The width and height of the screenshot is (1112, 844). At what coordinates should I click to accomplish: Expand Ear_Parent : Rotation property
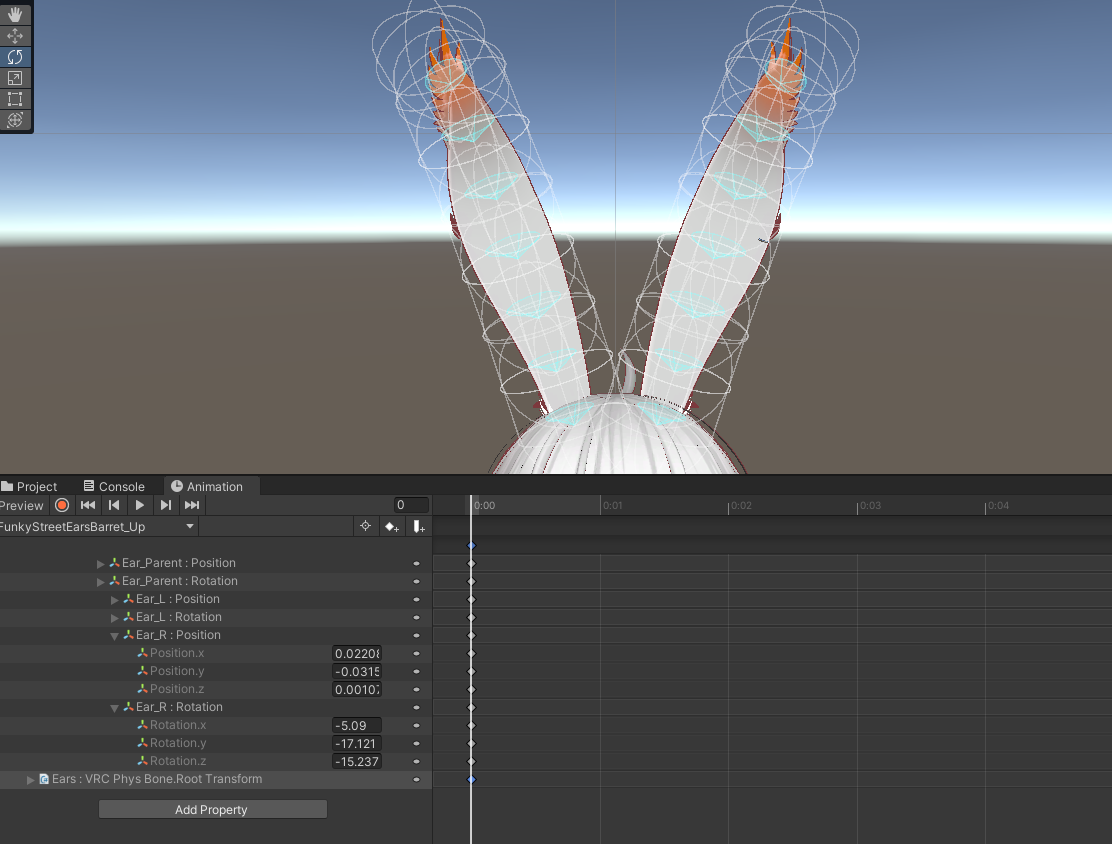101,582
